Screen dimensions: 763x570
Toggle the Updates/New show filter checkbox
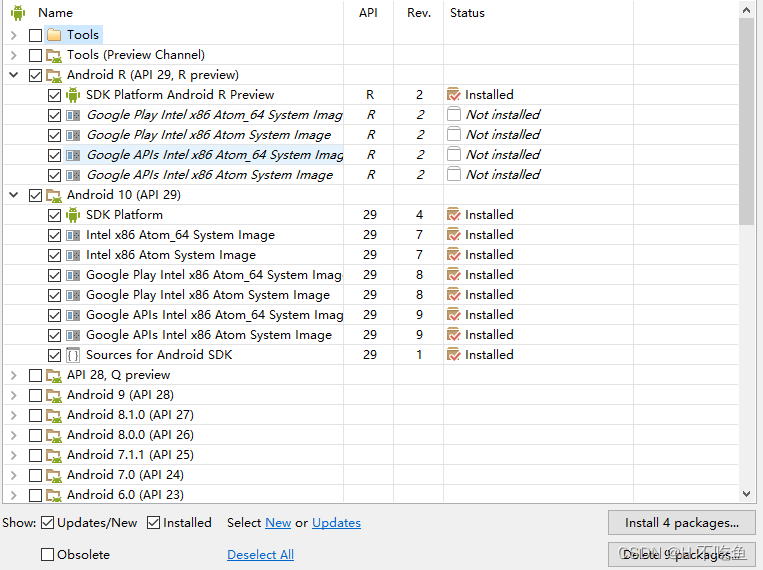point(47,523)
